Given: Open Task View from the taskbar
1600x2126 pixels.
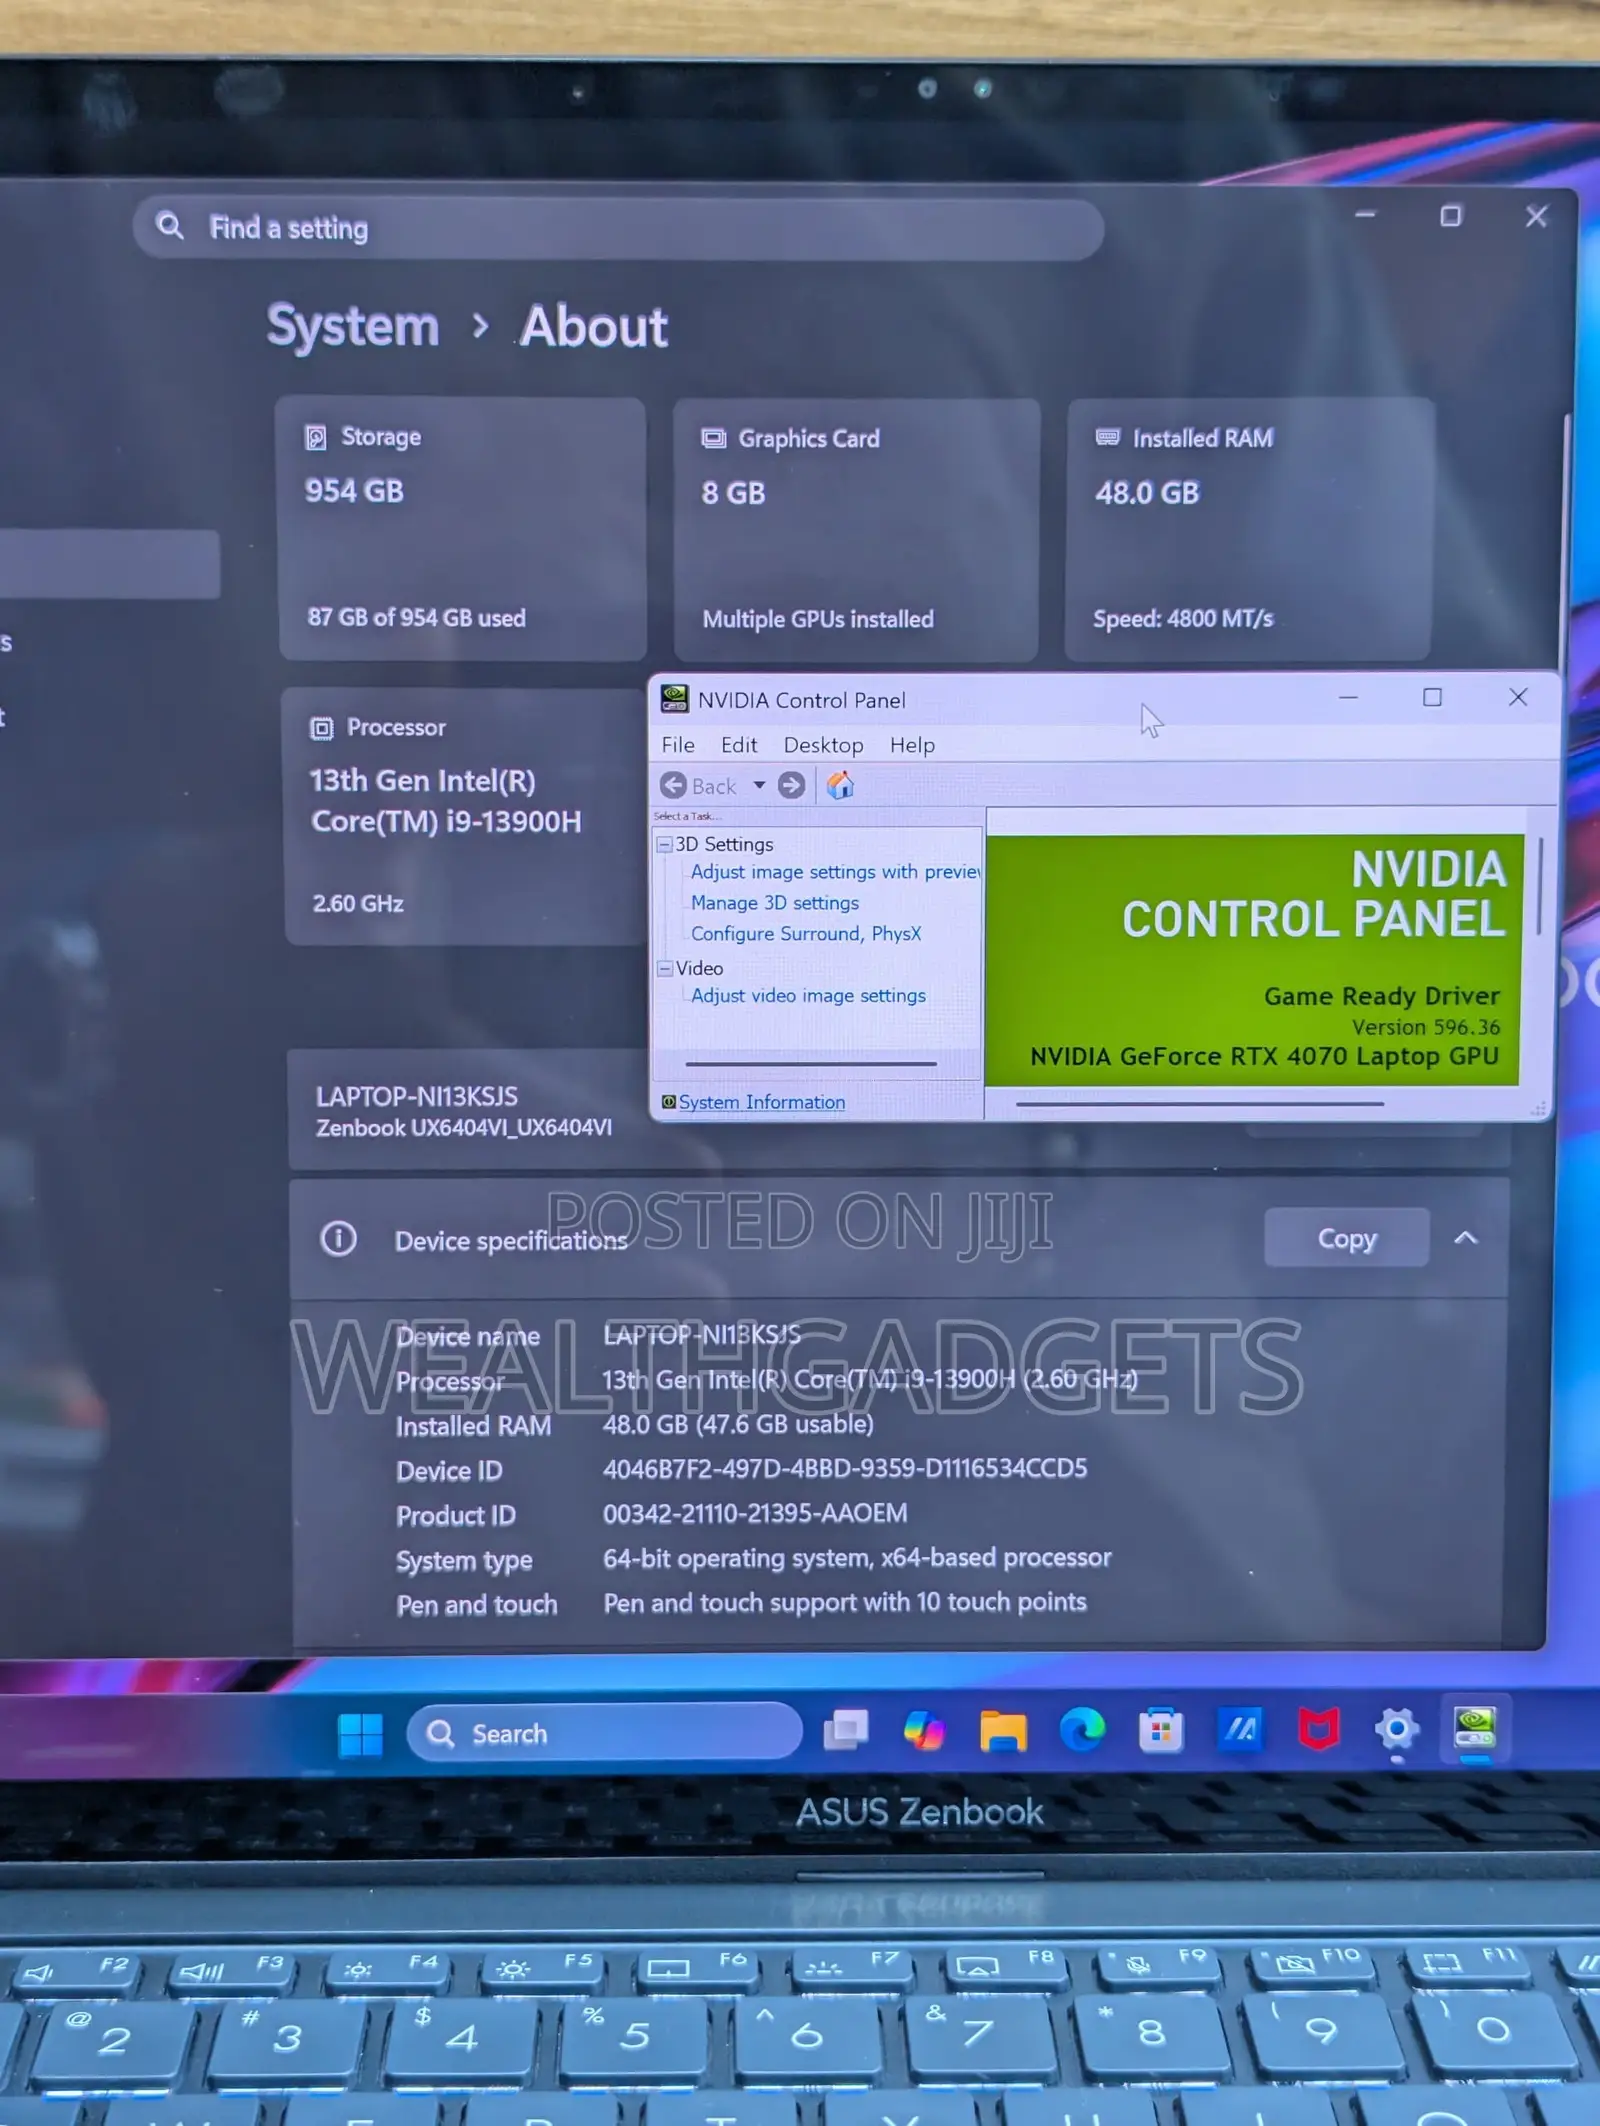Looking at the screenshot, I should point(845,1730).
